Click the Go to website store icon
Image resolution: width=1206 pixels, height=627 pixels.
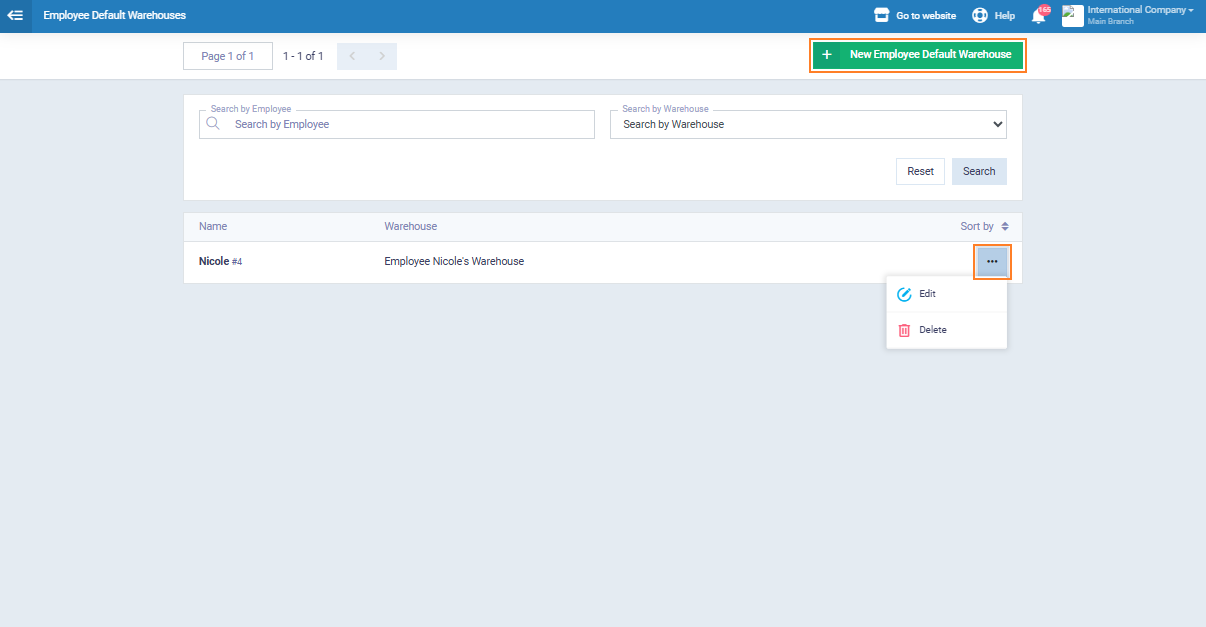[x=881, y=16]
